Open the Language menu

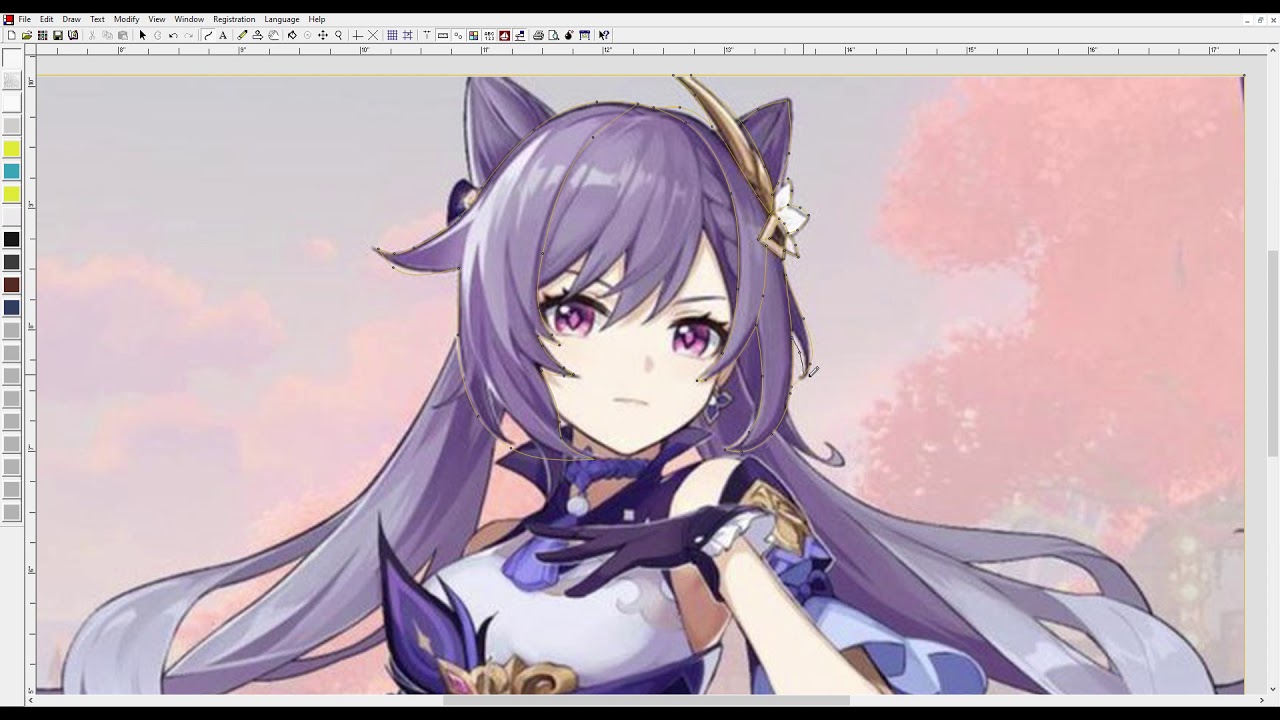282,19
